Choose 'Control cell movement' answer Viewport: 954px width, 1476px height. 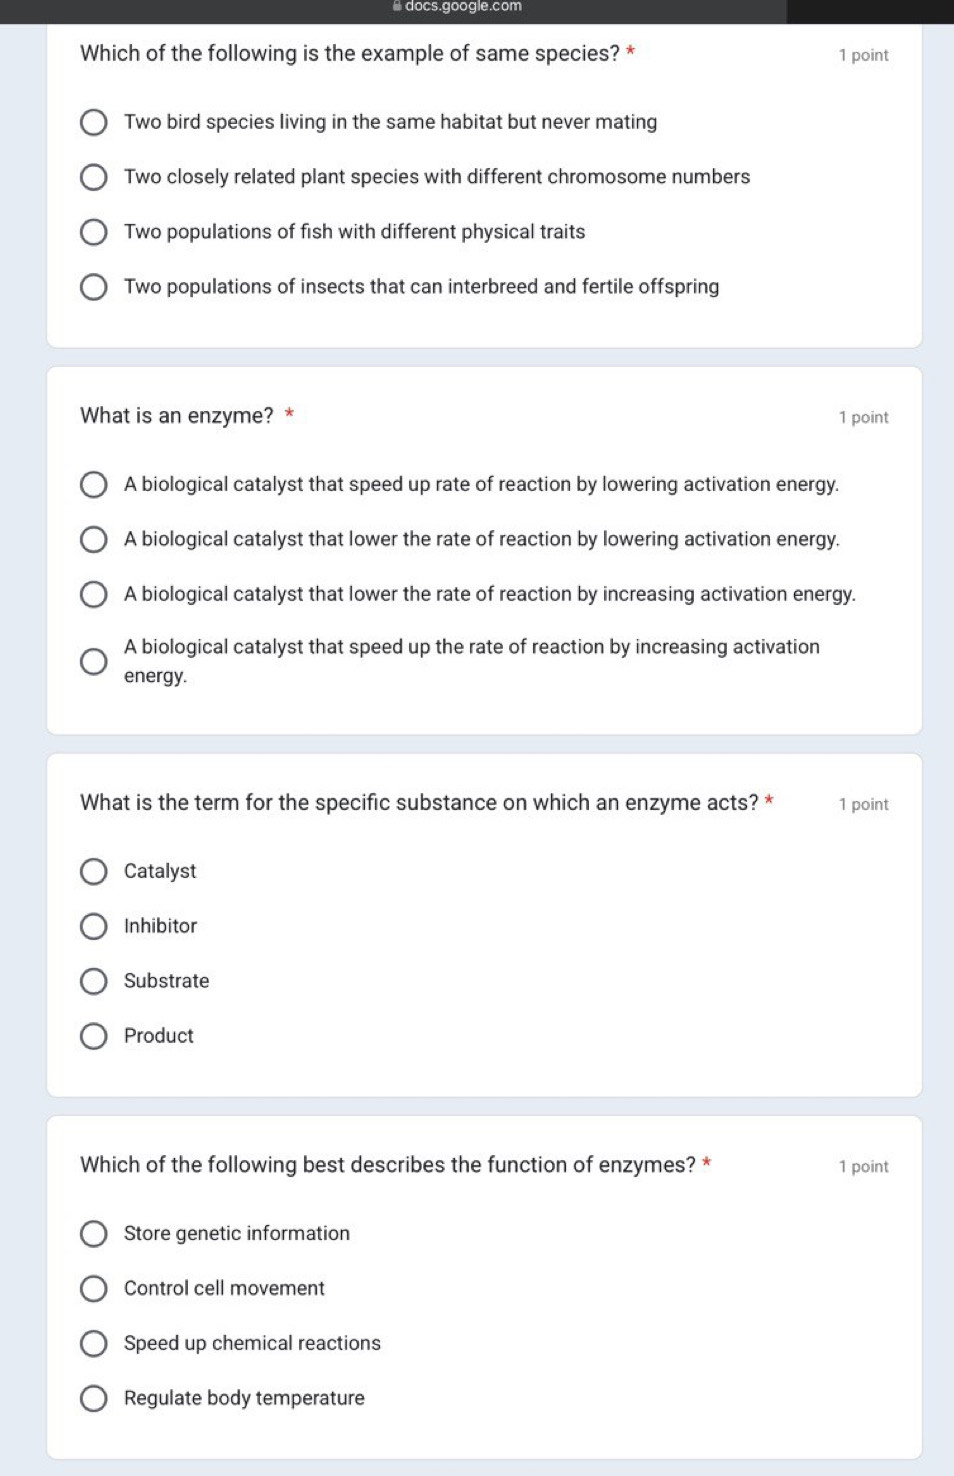coord(93,1289)
